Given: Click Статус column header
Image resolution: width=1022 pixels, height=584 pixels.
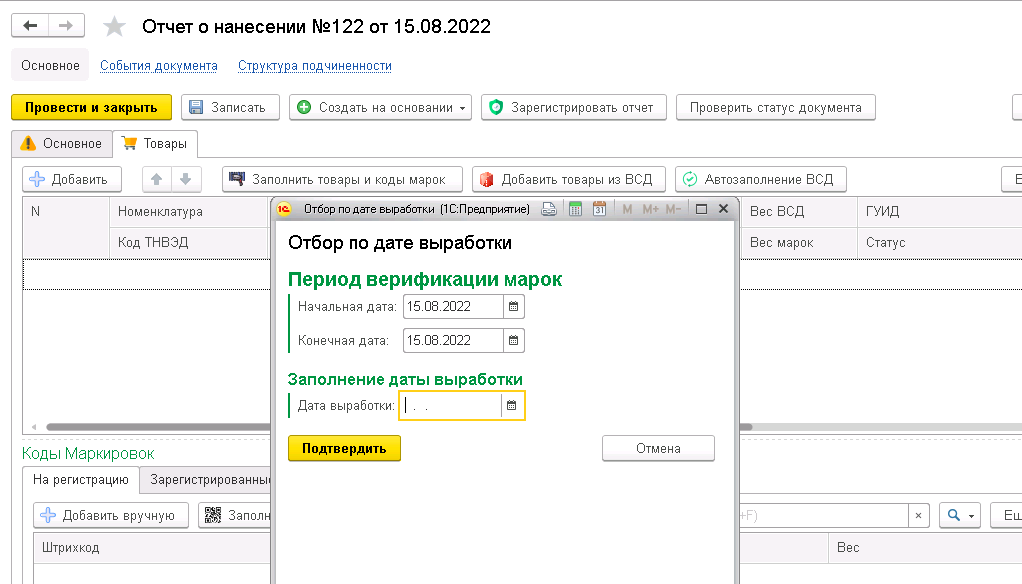Looking at the screenshot, I should (939, 242).
